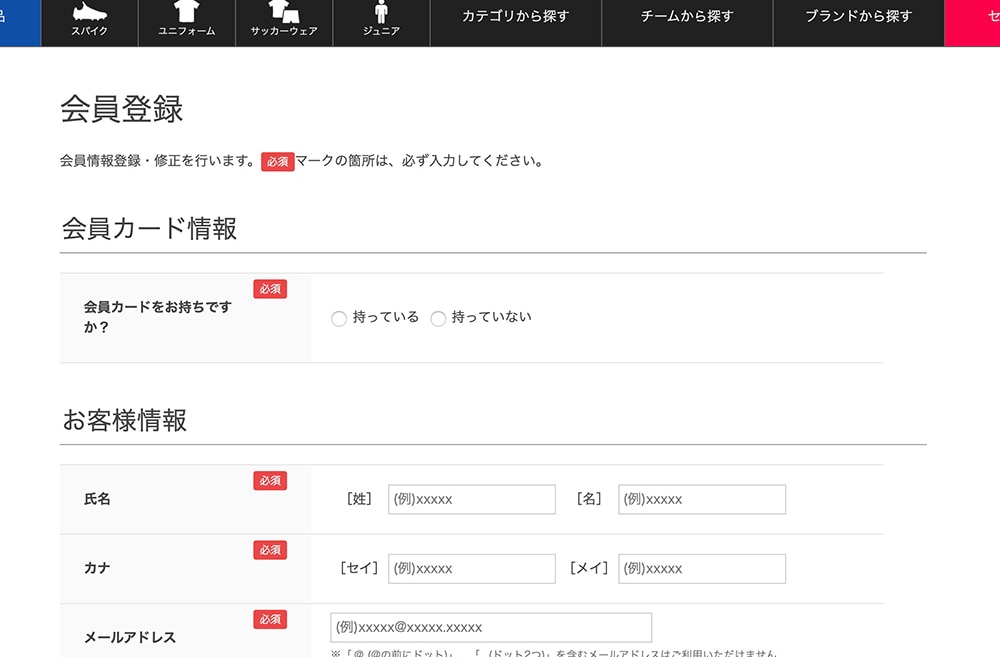Click the 必須 badge on the 会員カード question
The width and height of the screenshot is (1000, 657).
(270, 288)
